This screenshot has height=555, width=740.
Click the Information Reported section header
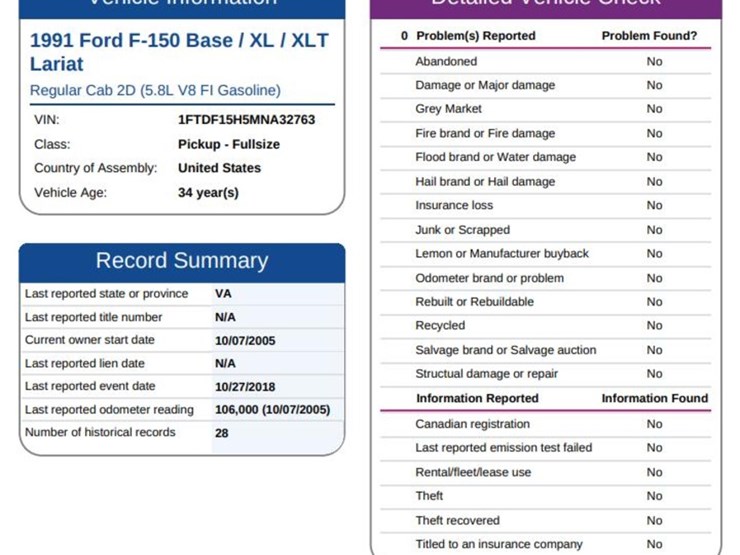(x=477, y=398)
